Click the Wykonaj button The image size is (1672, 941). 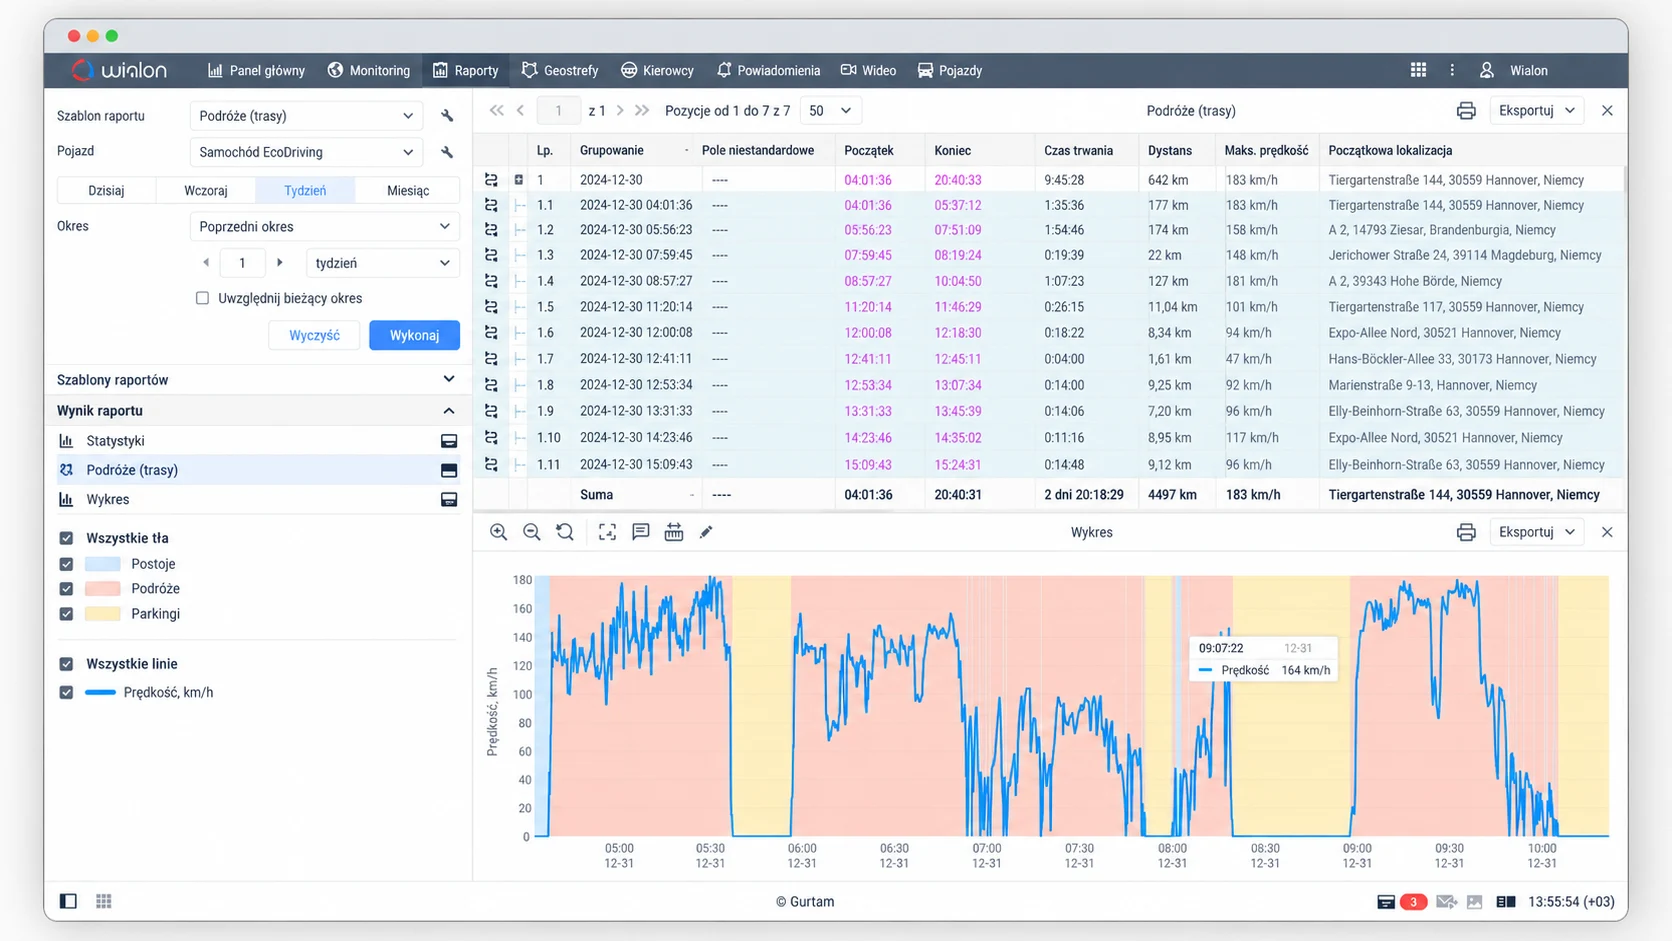414,335
